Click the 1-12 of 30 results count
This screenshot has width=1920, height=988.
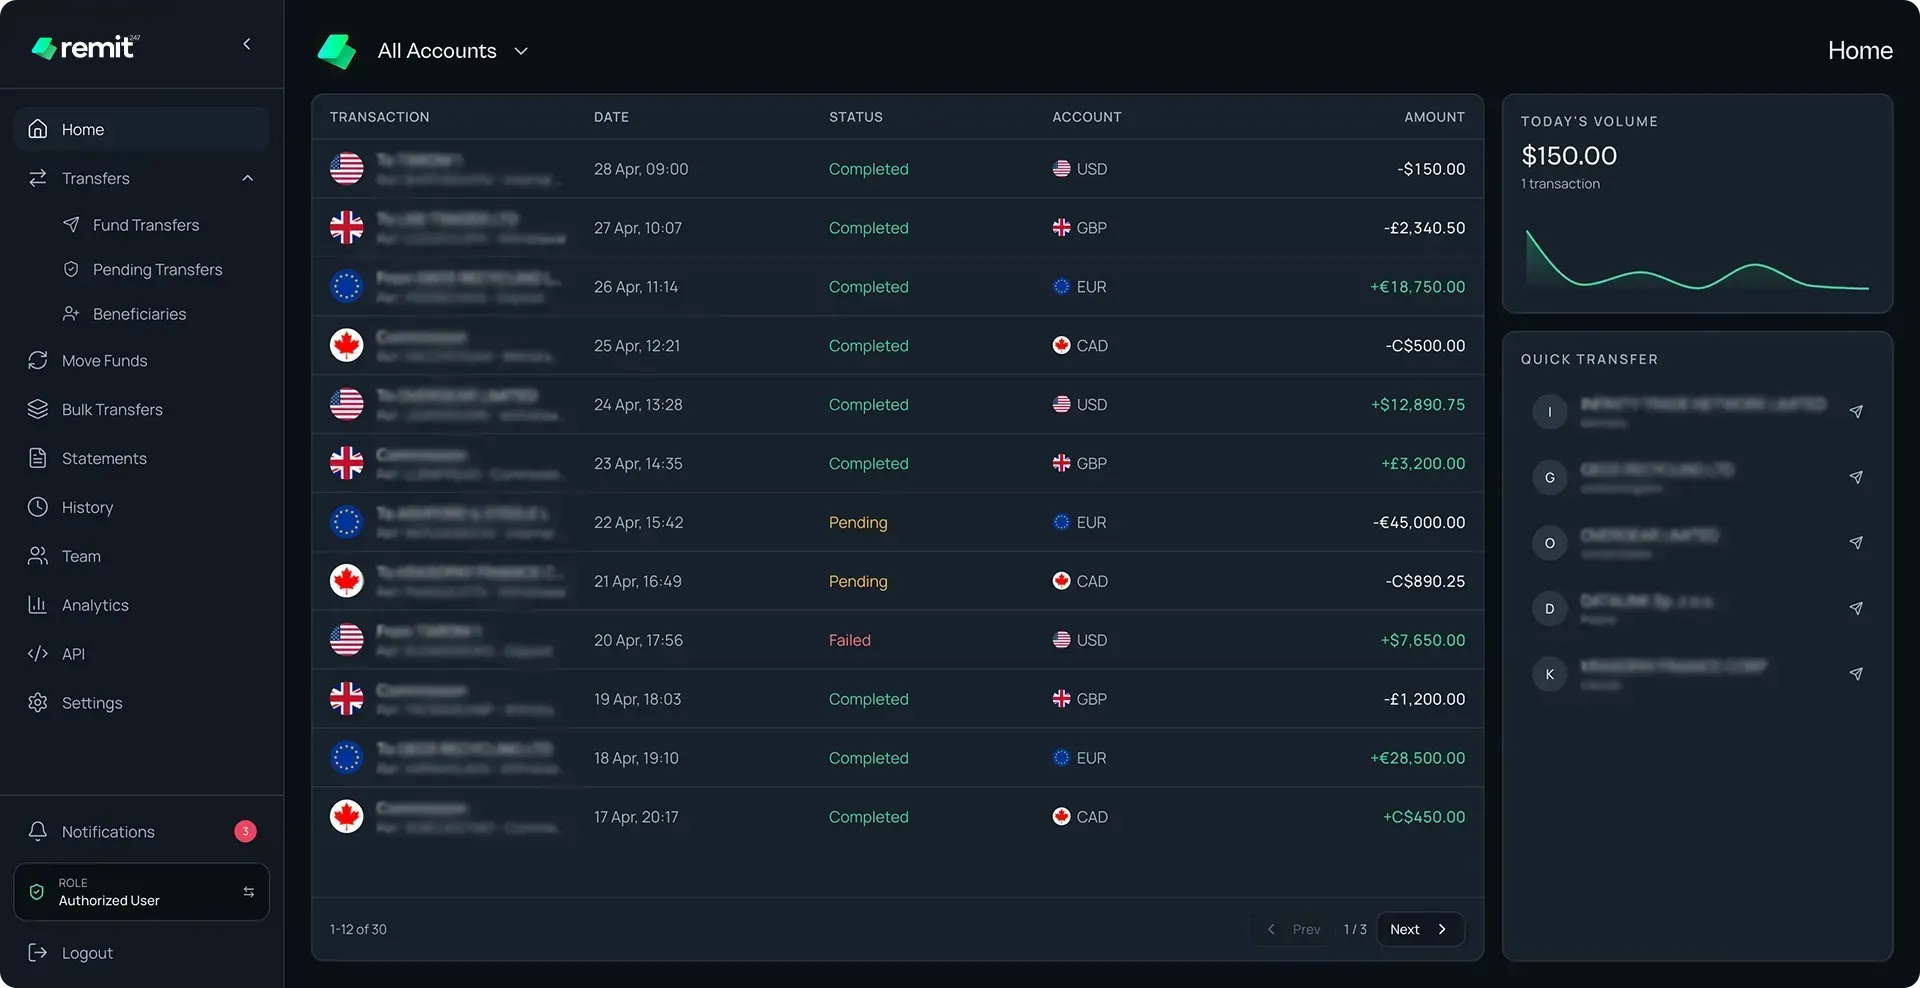click(358, 929)
